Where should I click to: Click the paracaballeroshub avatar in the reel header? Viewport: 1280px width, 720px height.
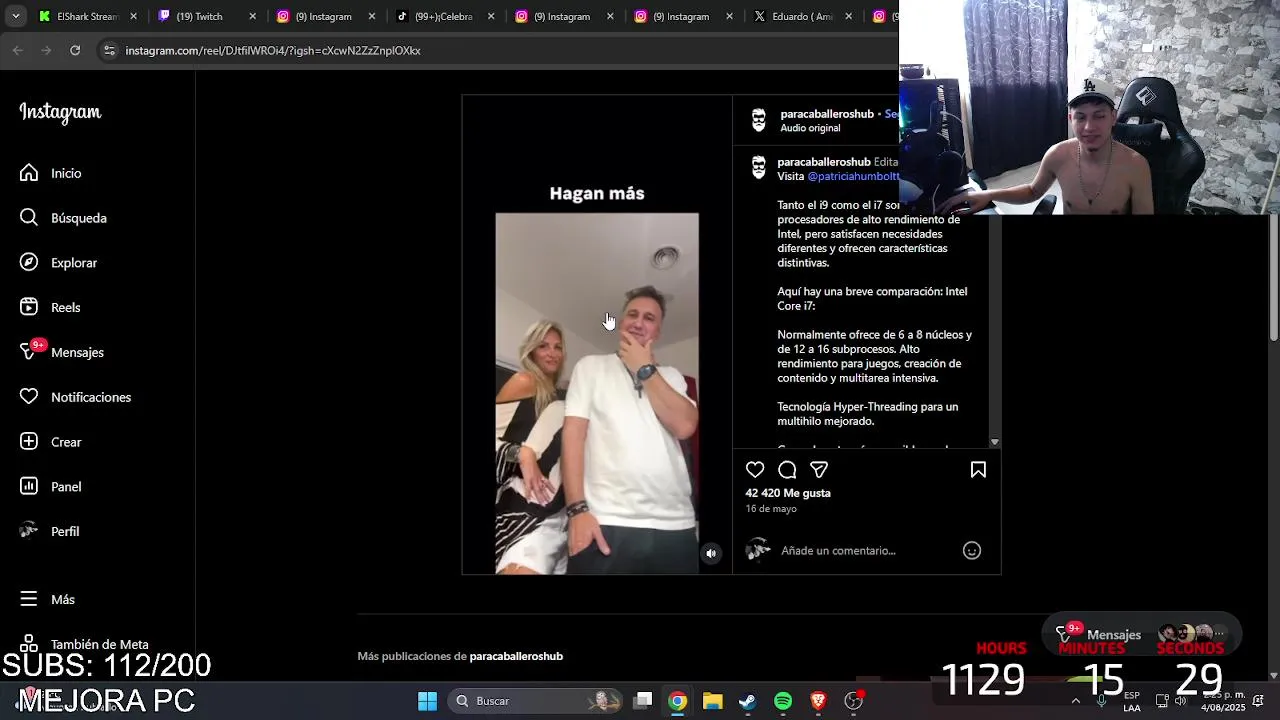[759, 121]
